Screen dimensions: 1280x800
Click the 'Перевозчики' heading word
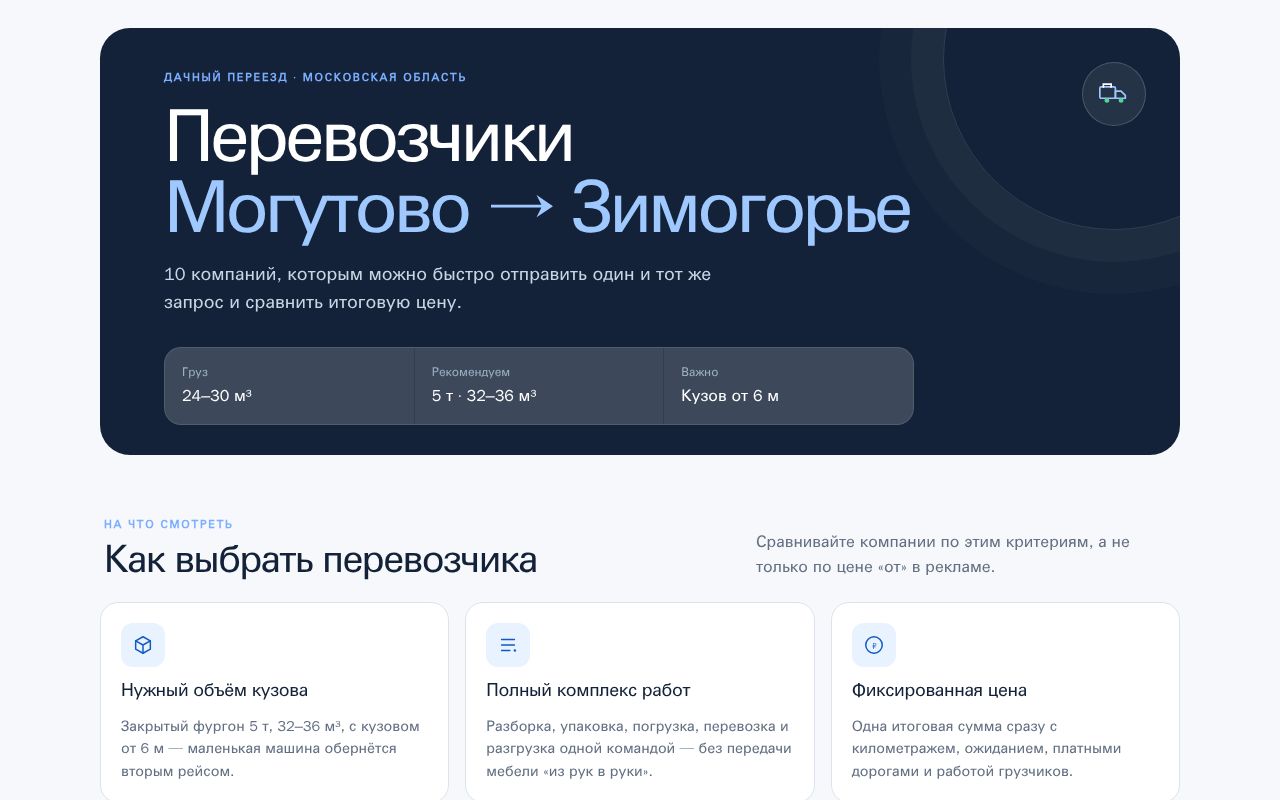coord(369,137)
